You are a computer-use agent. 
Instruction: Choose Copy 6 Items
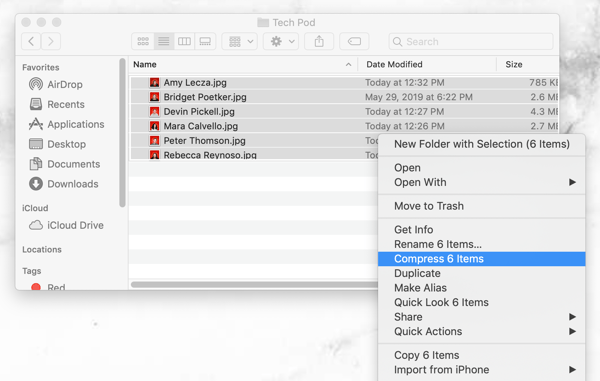tap(481, 355)
